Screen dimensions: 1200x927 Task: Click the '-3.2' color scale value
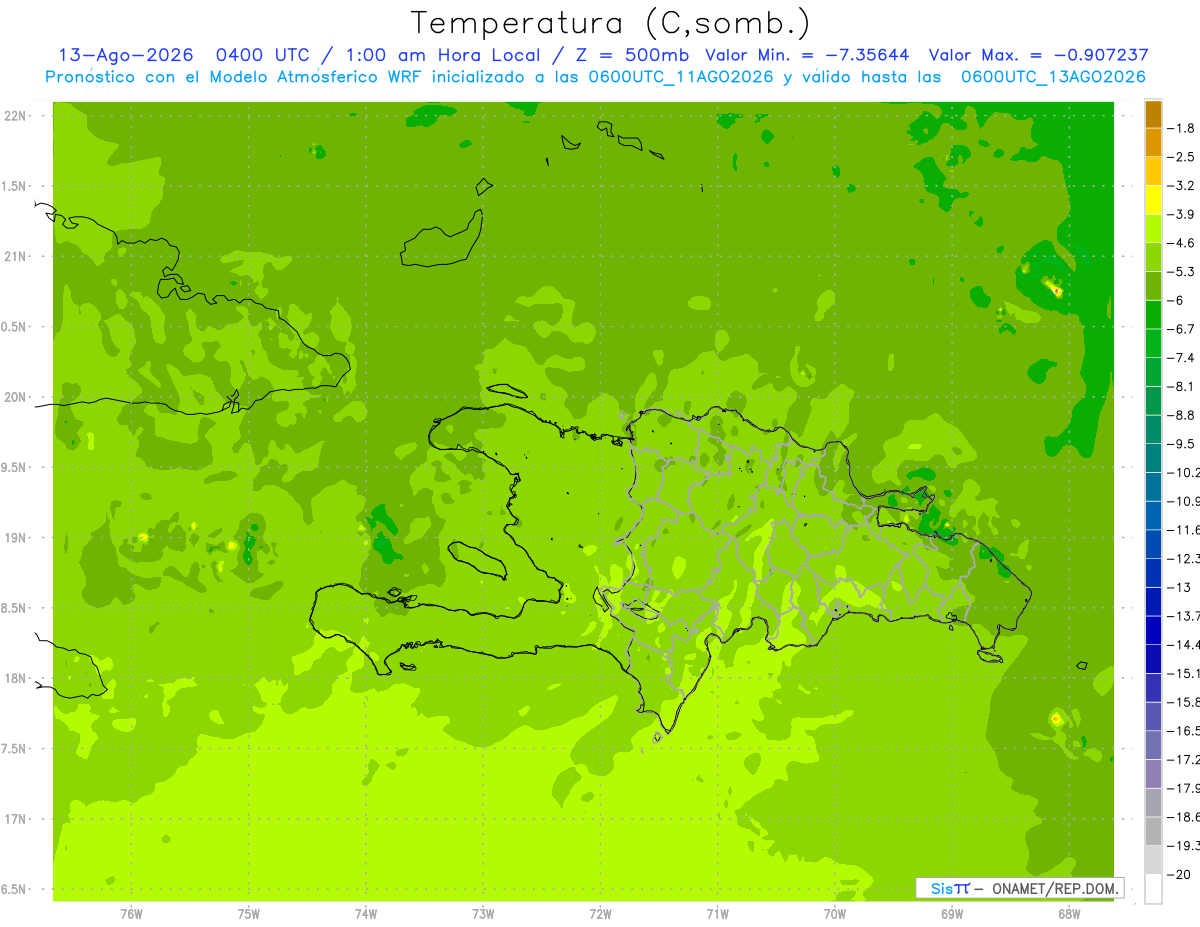tap(1183, 186)
